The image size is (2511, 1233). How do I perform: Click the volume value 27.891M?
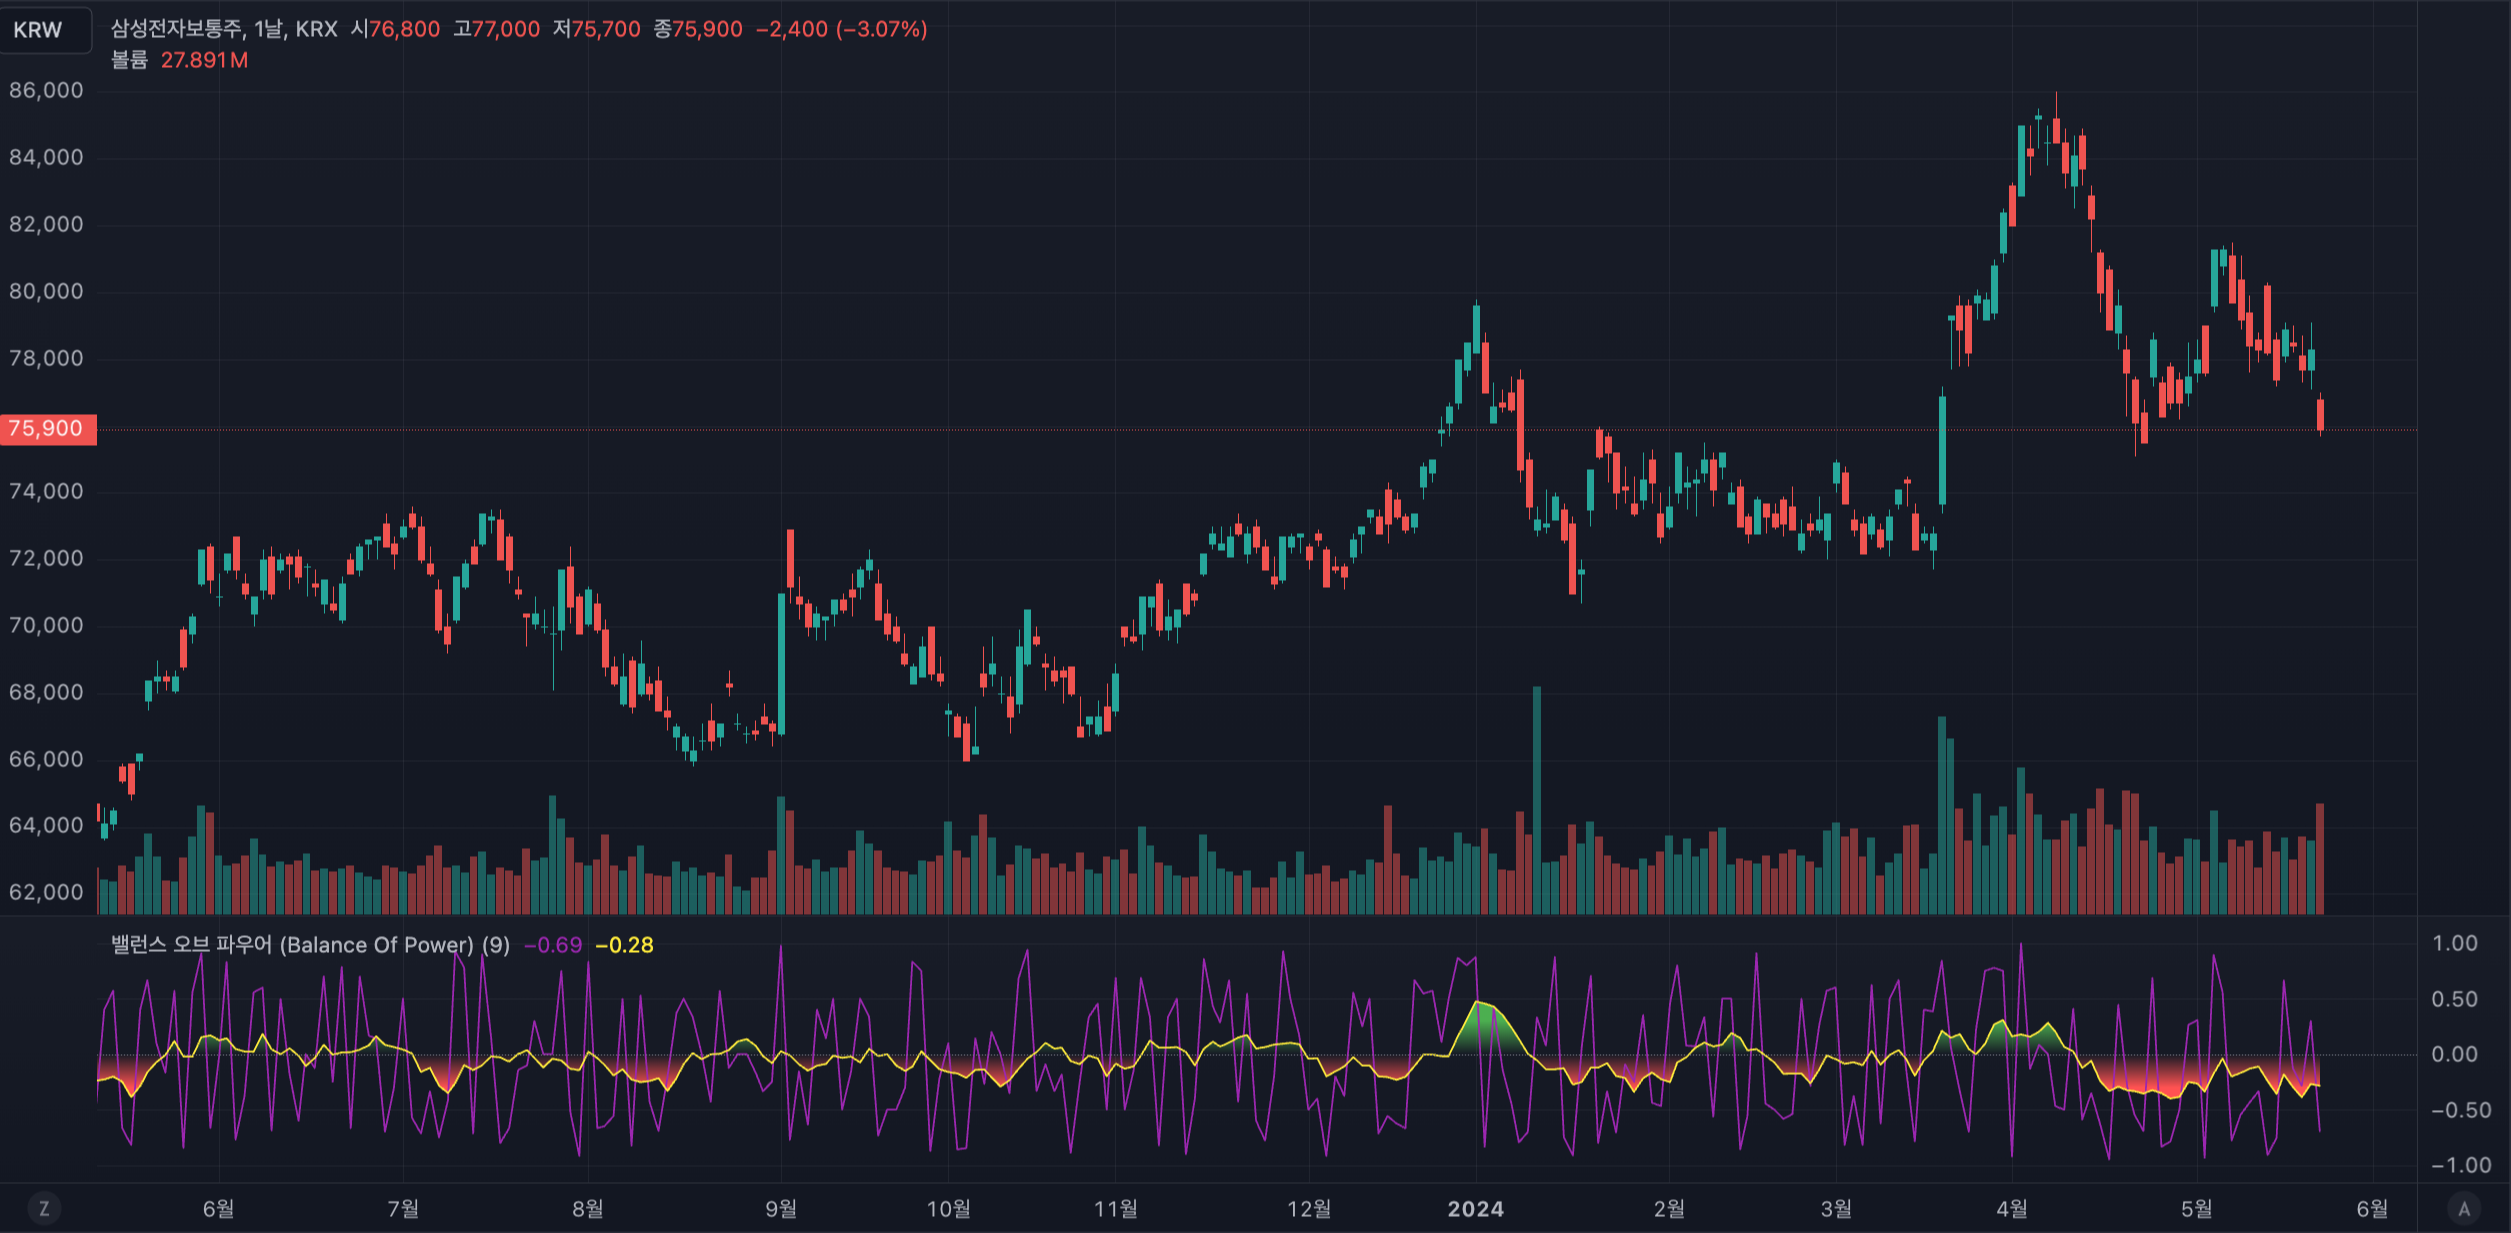[204, 60]
